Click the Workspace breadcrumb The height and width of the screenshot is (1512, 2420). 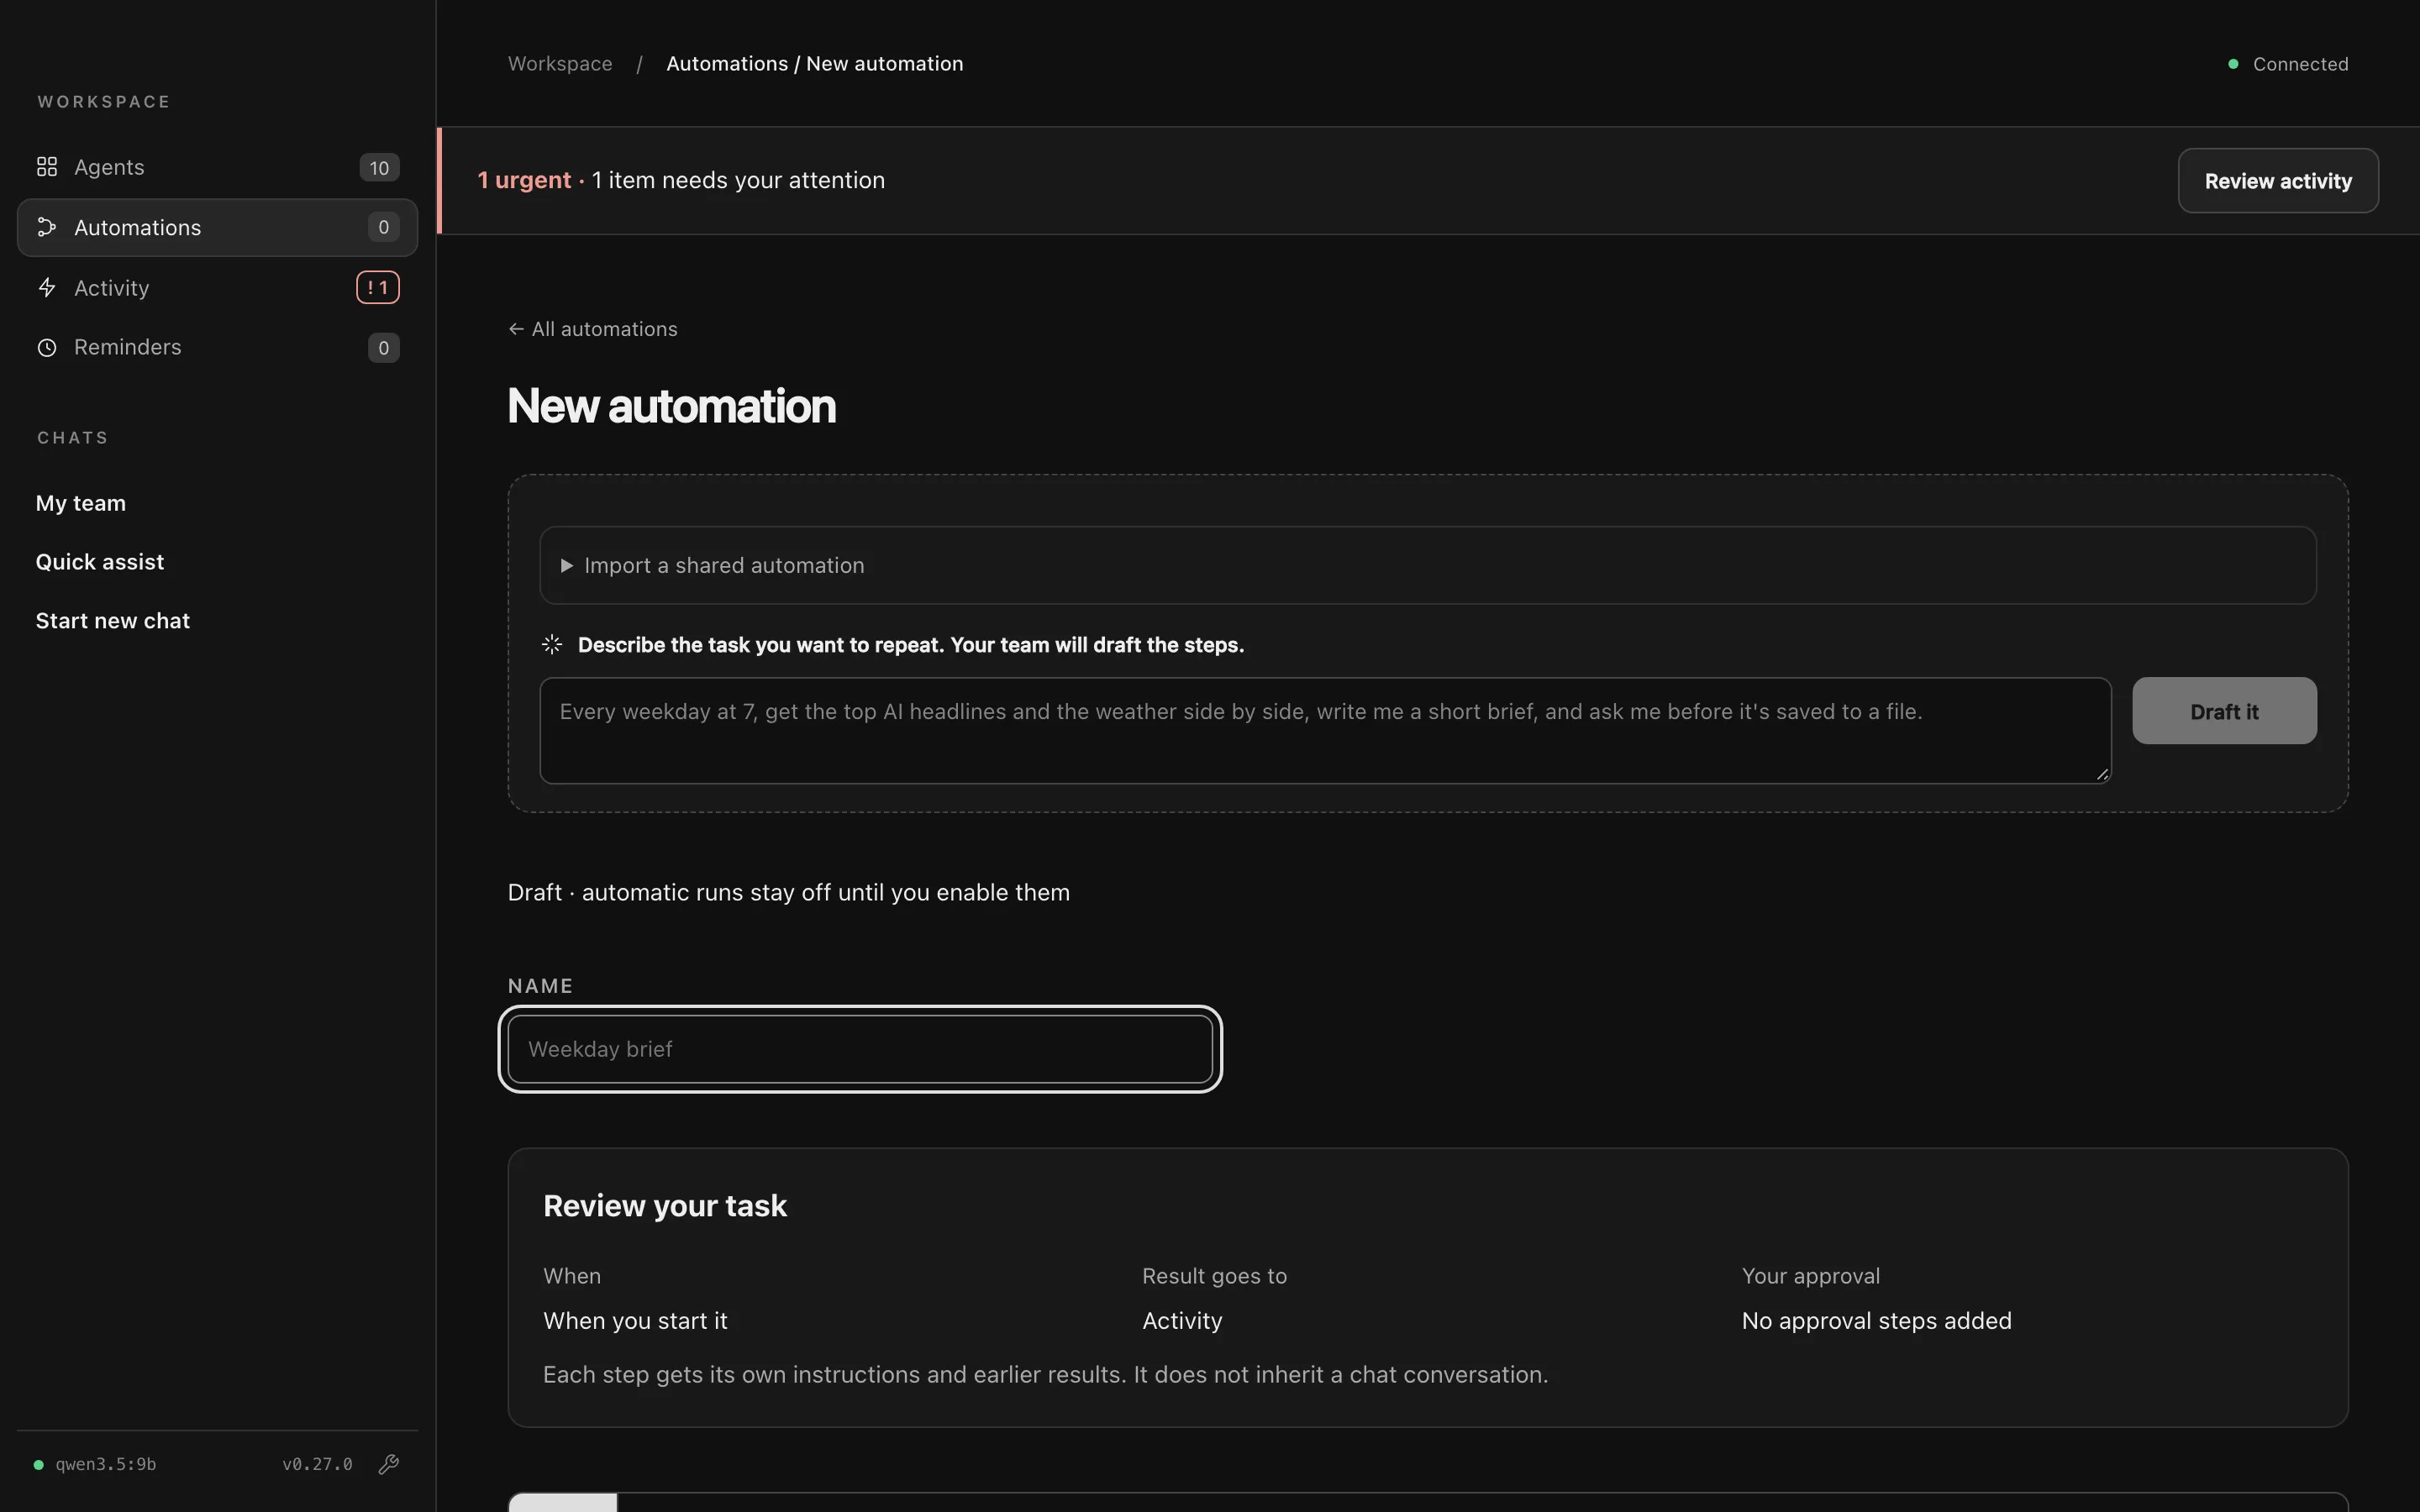click(x=560, y=64)
